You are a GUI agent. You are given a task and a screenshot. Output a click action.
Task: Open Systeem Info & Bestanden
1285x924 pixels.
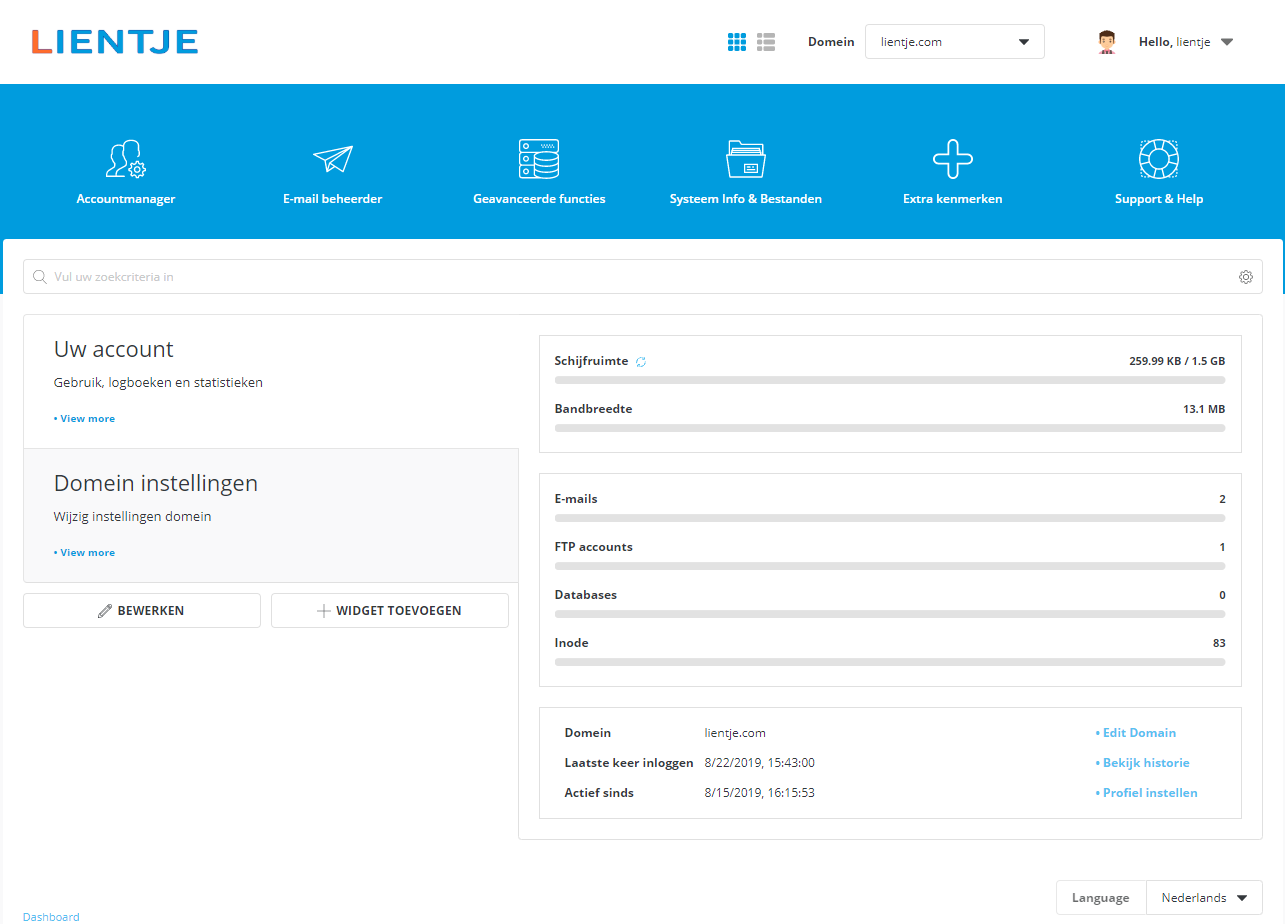pos(746,168)
